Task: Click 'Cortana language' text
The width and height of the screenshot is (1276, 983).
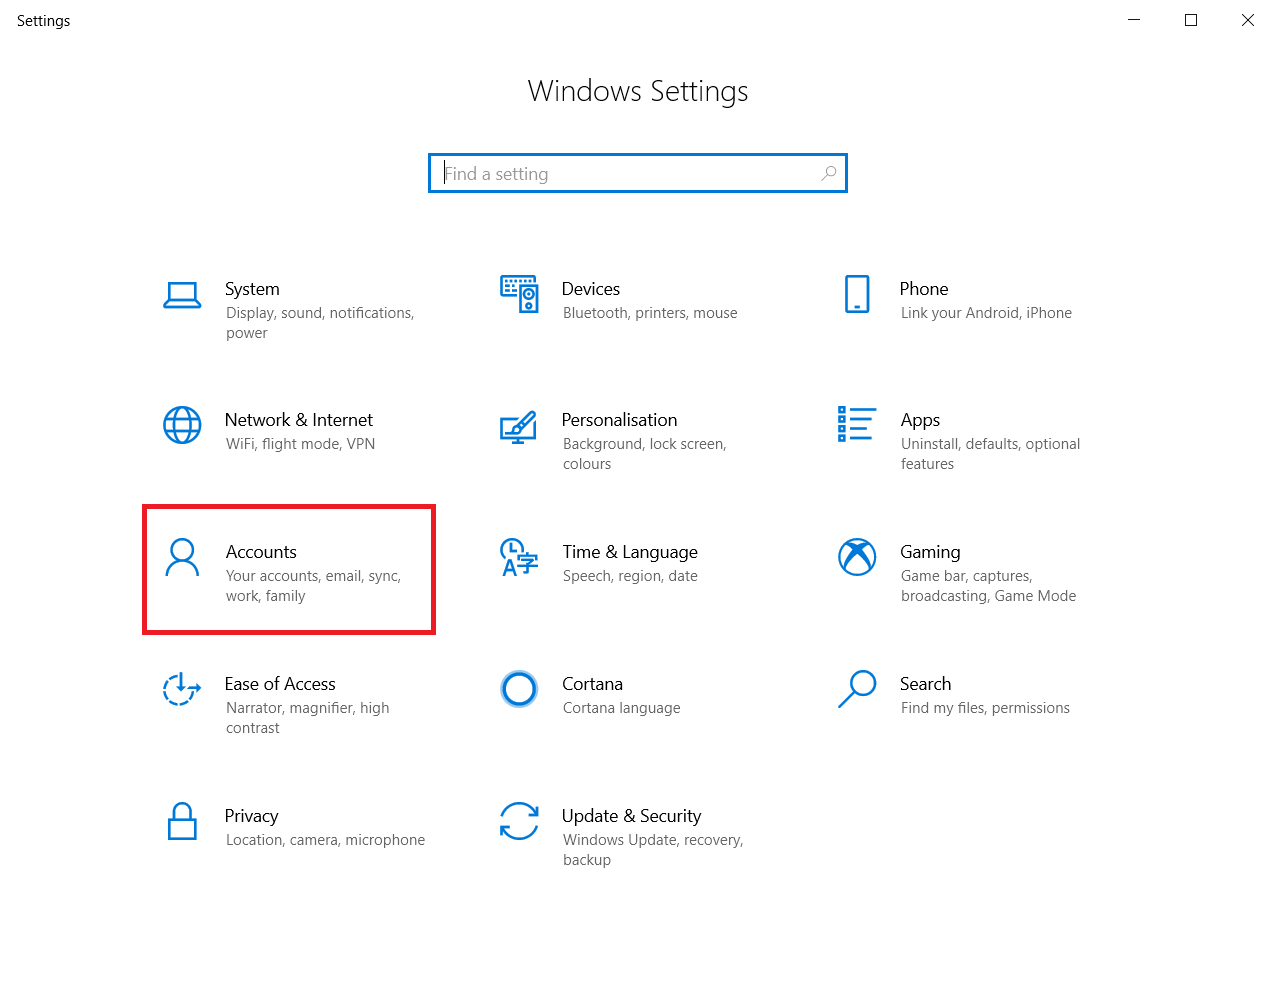Action: 621,708
